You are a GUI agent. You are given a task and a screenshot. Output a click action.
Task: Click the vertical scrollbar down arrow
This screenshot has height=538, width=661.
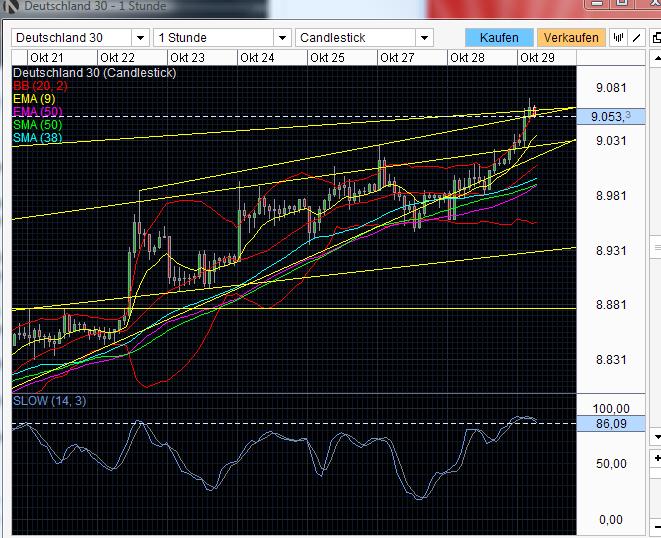(x=656, y=438)
